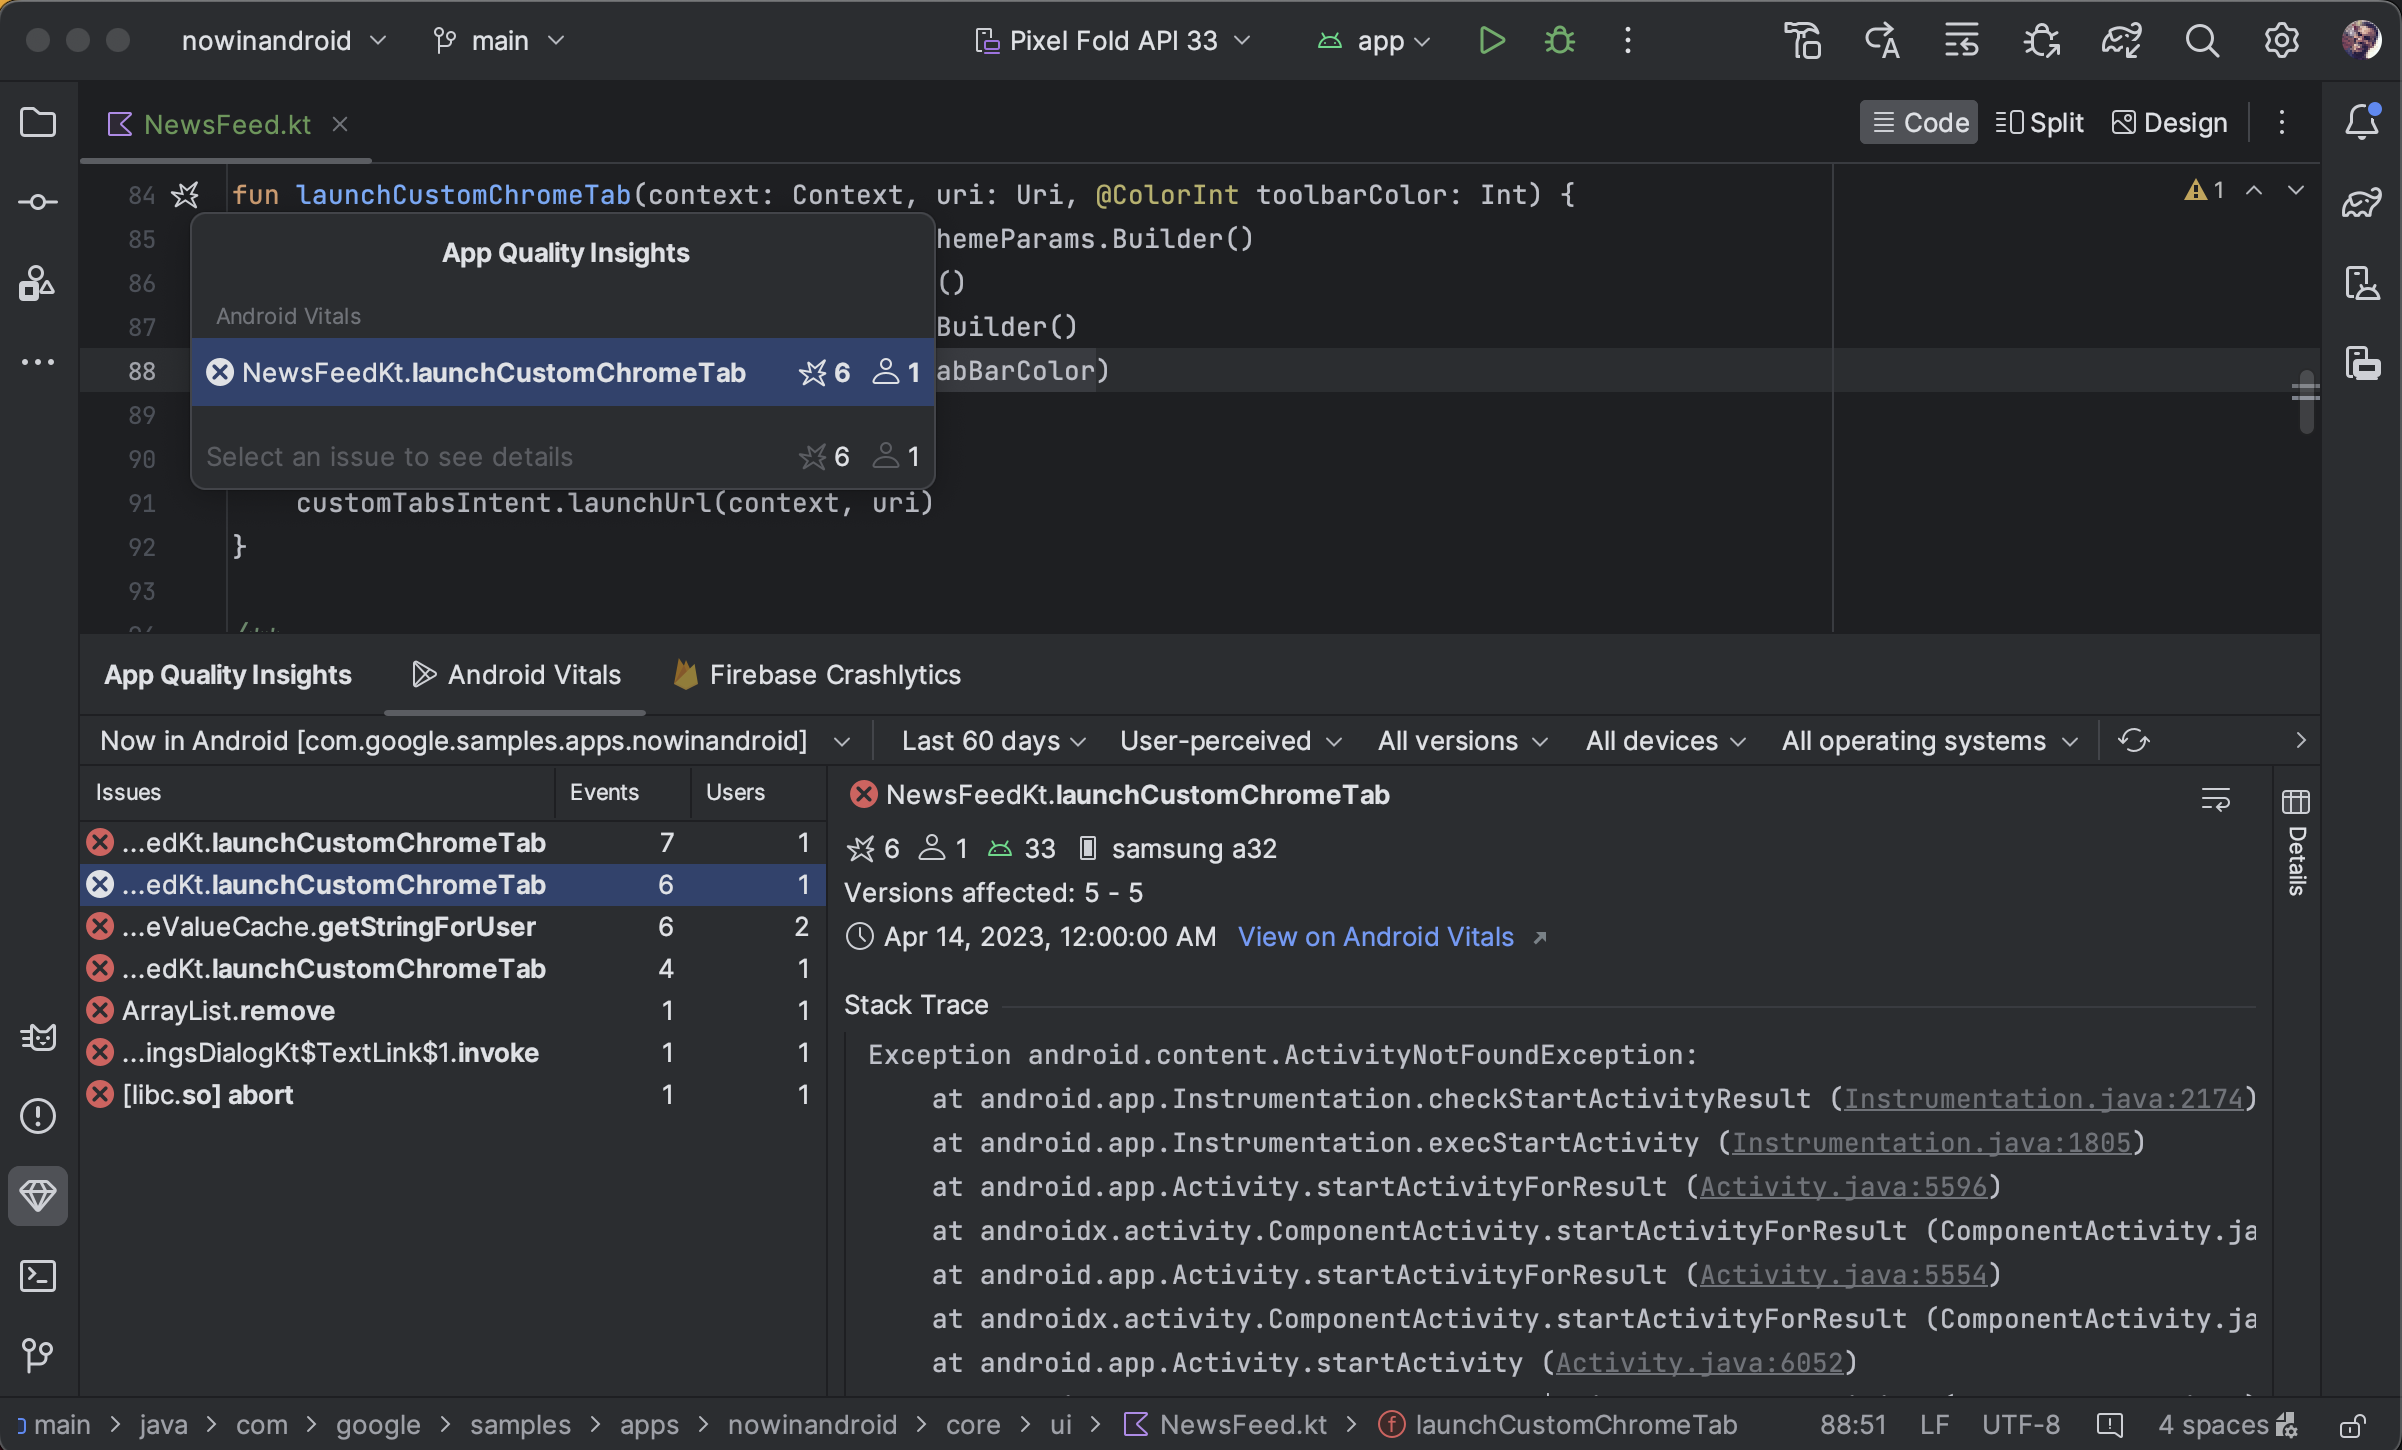Toggle the User-perceived filter dropdown

click(x=1228, y=741)
